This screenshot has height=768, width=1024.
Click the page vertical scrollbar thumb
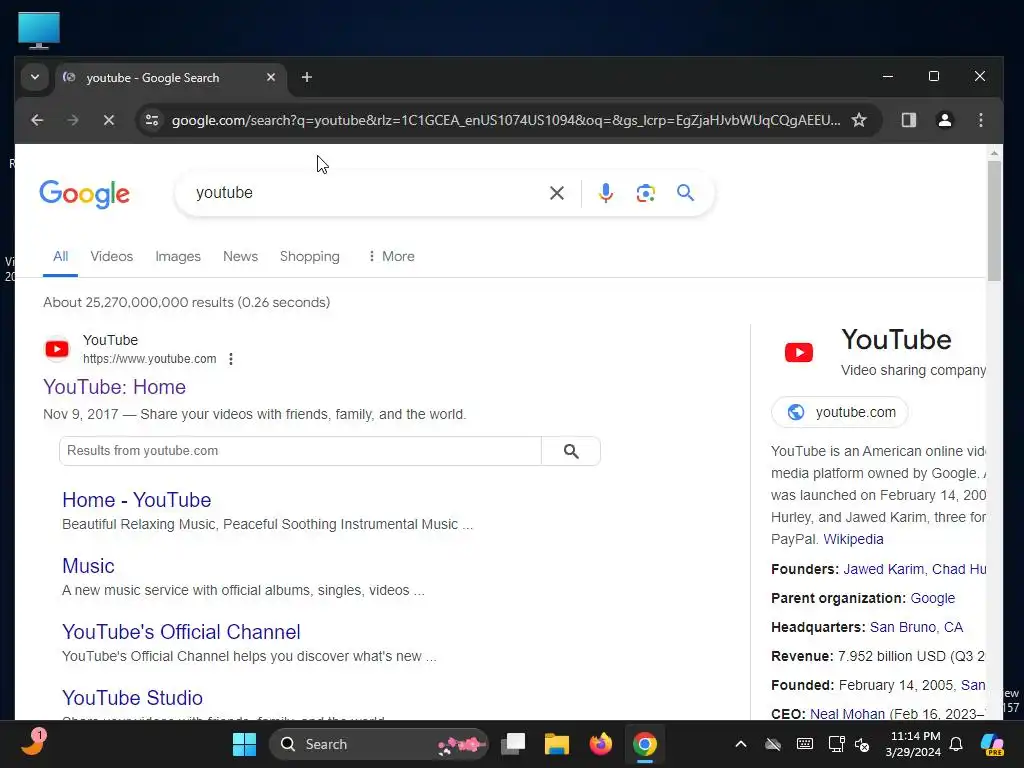(x=994, y=221)
